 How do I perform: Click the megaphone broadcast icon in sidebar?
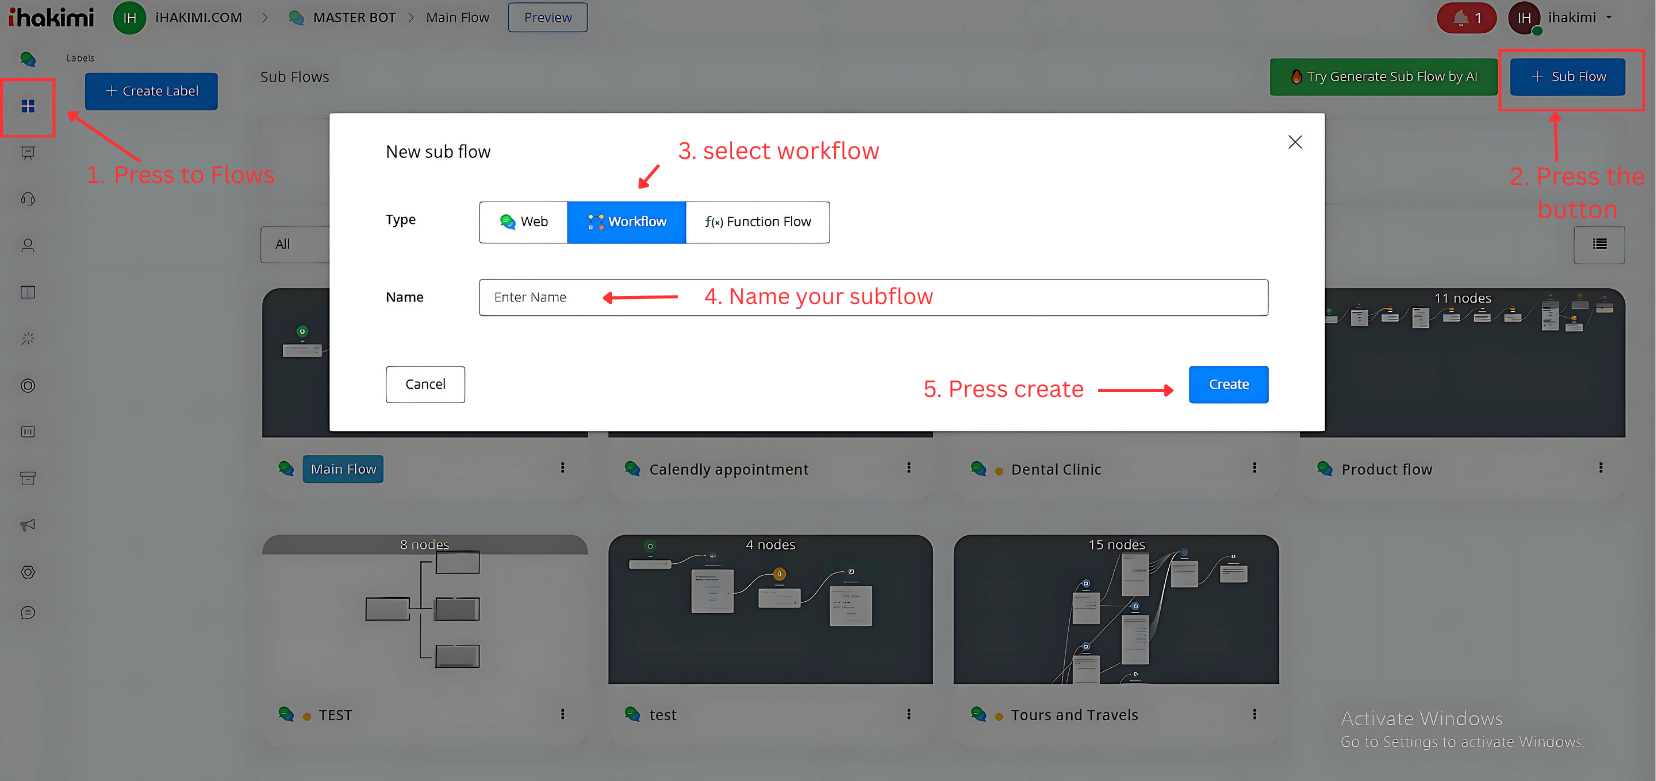pos(28,525)
